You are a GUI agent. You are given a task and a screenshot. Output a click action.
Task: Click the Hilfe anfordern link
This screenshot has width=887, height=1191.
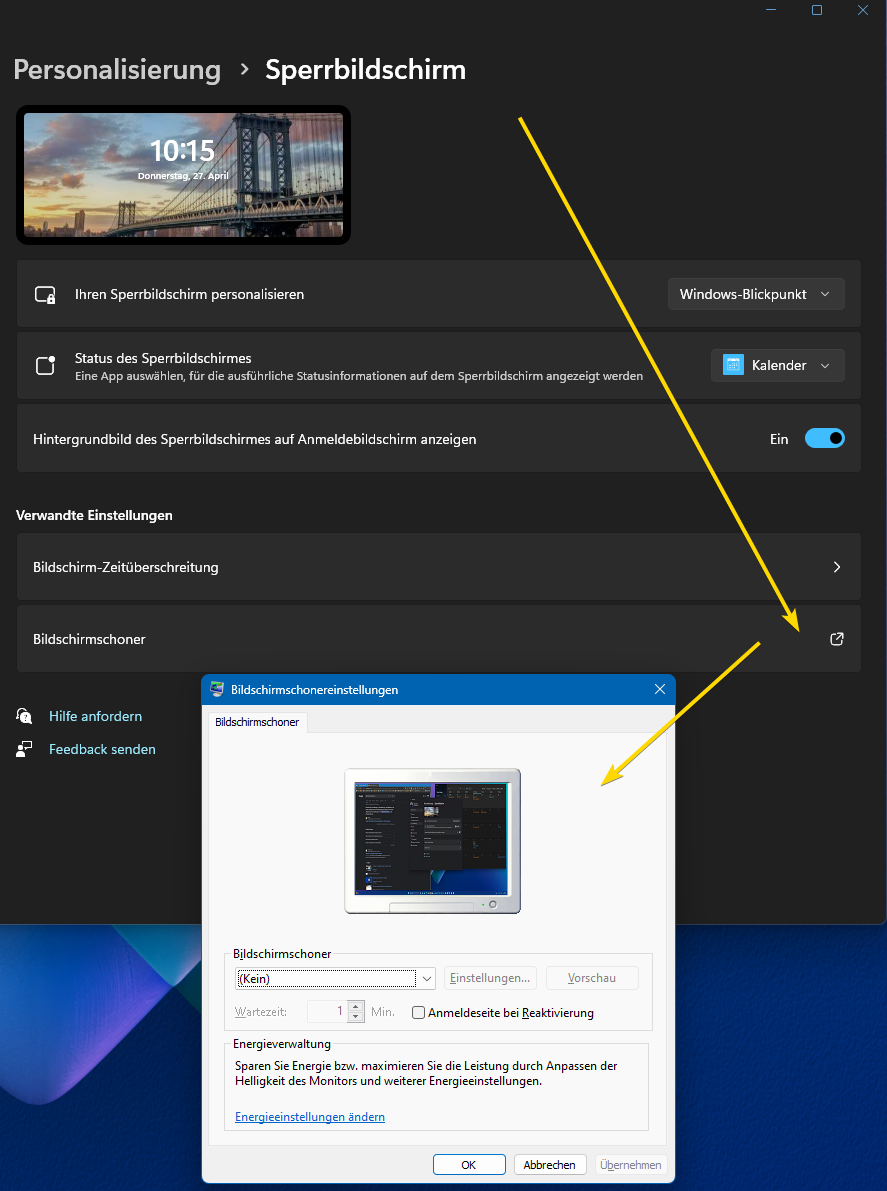(x=96, y=716)
